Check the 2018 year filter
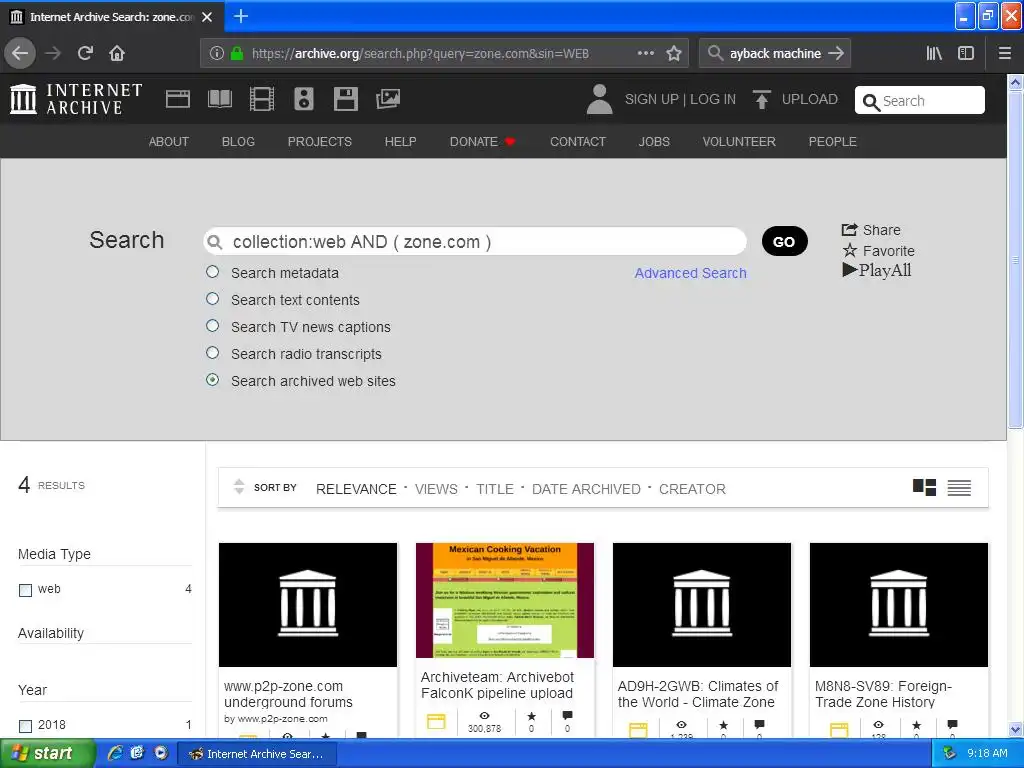 click(x=25, y=726)
